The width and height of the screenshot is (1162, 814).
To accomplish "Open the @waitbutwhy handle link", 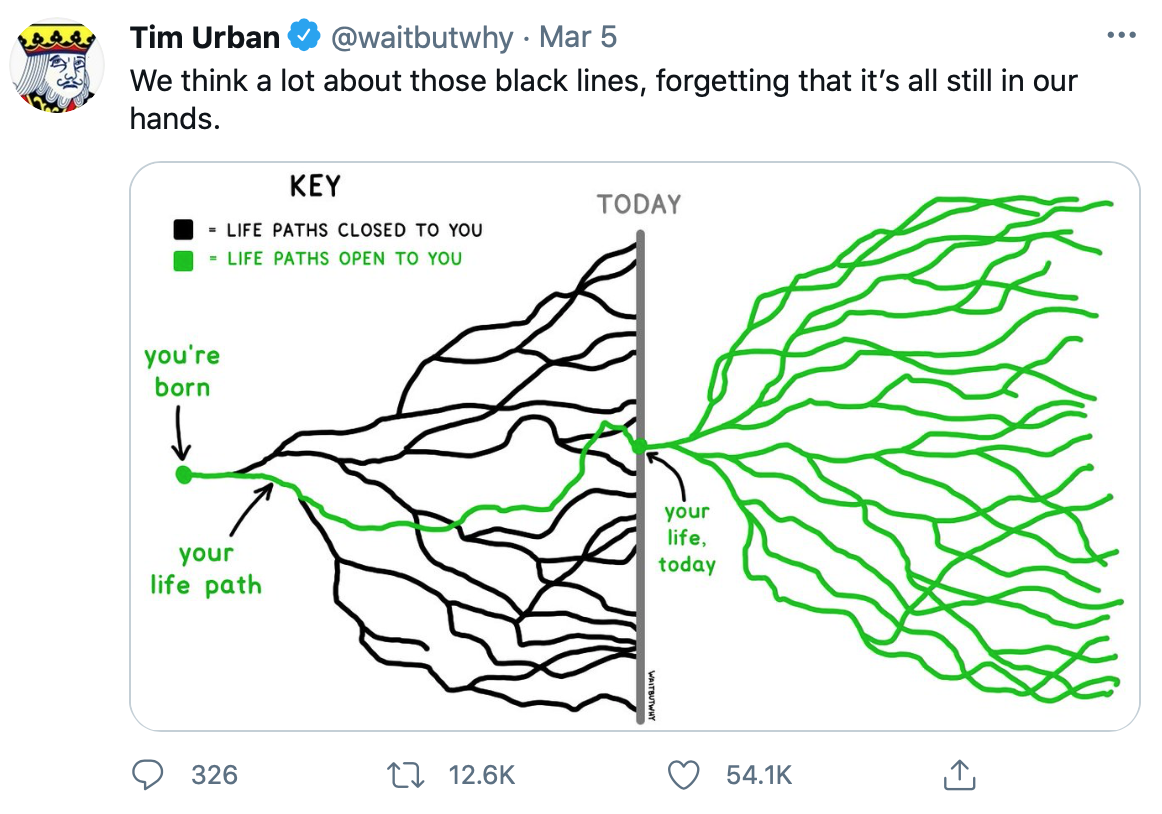I will pyautogui.click(x=420, y=38).
